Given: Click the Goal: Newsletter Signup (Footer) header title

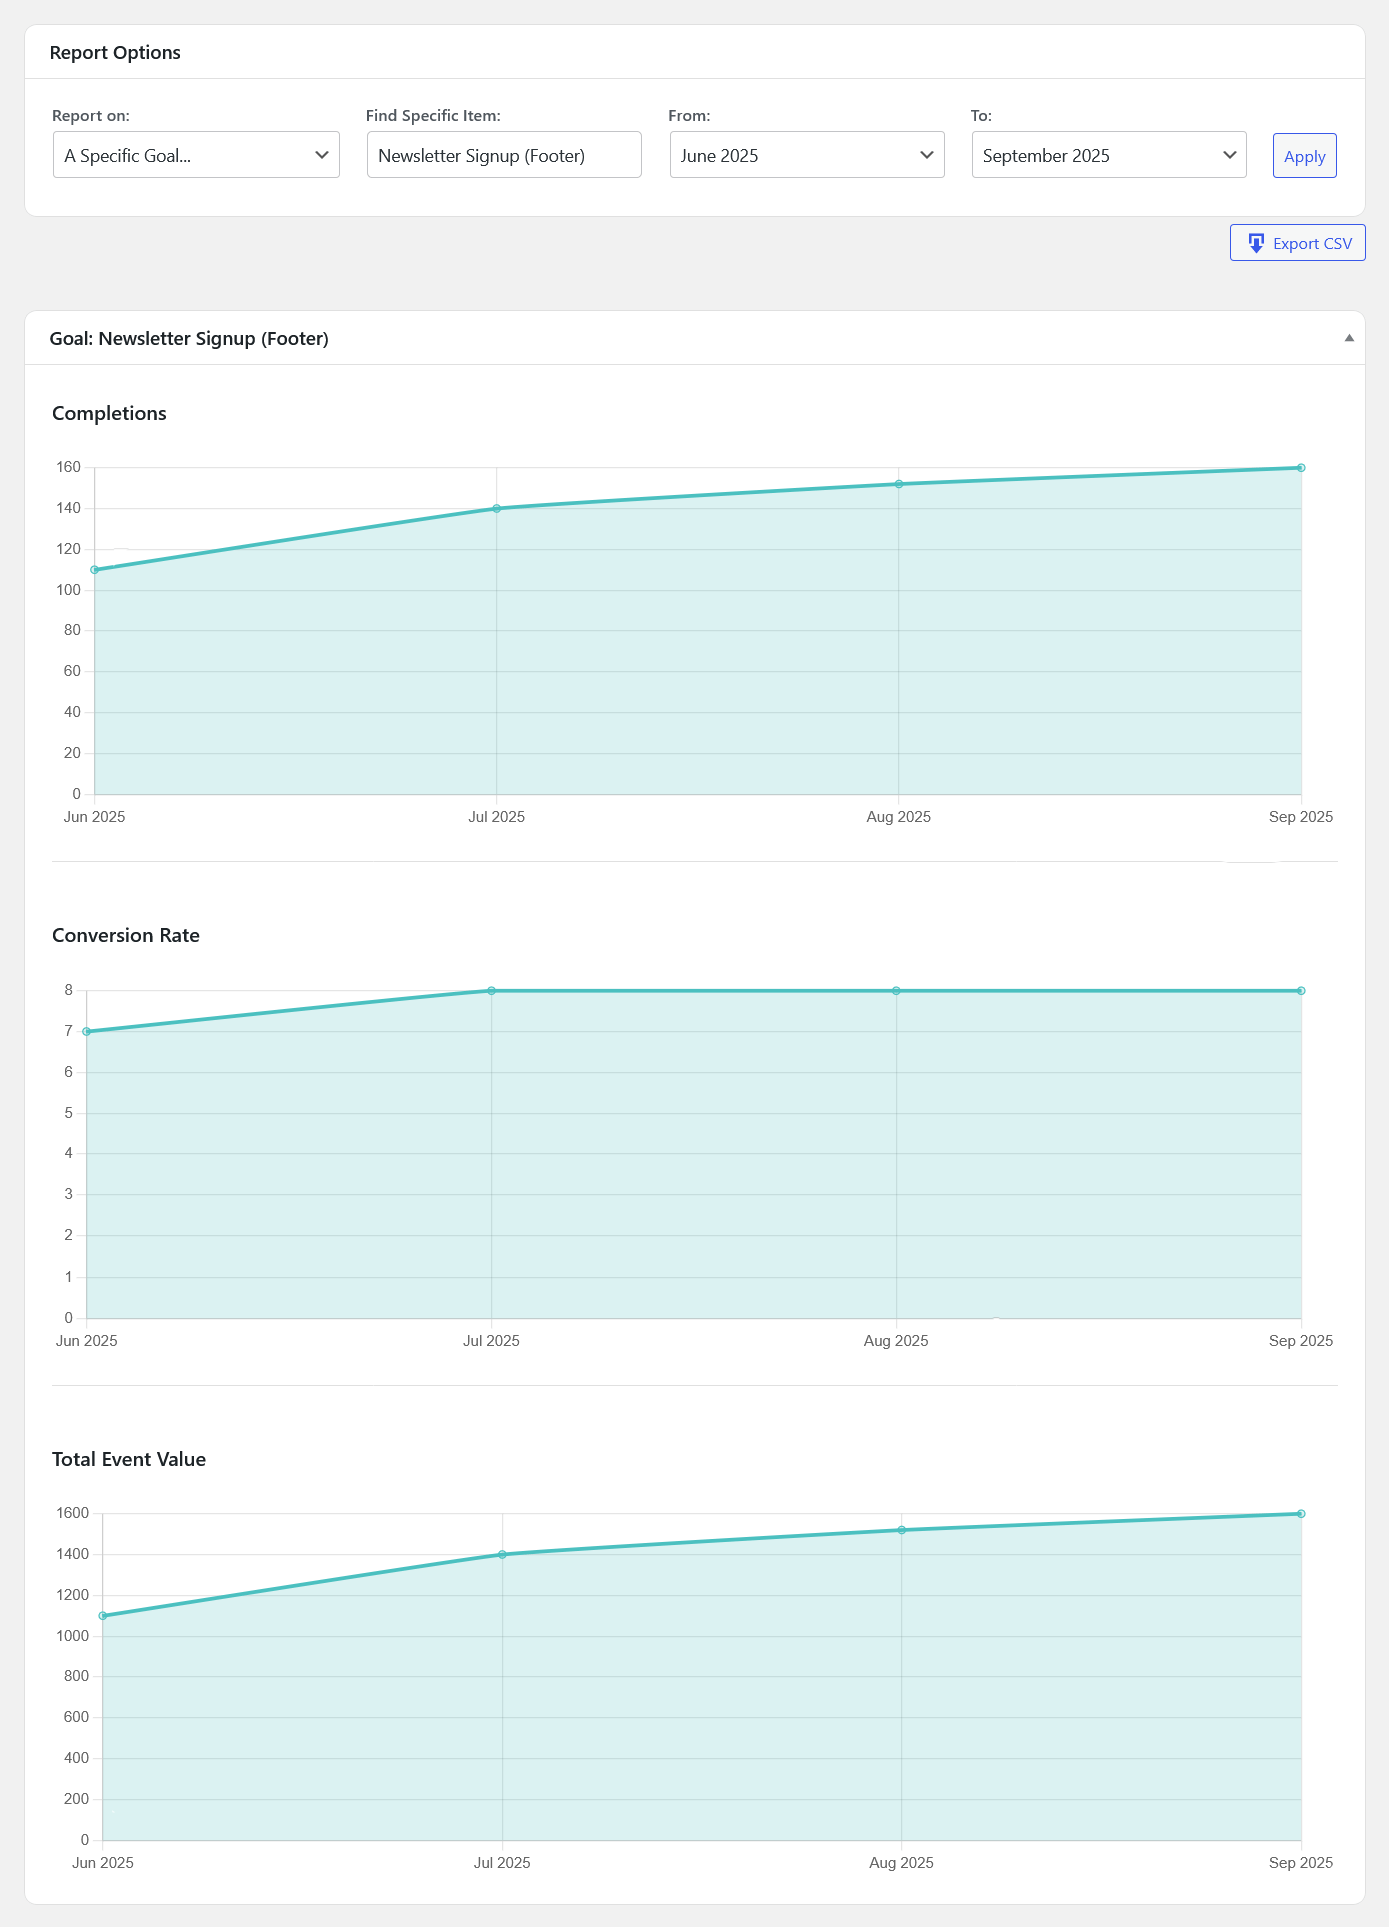Looking at the screenshot, I should 189,338.
